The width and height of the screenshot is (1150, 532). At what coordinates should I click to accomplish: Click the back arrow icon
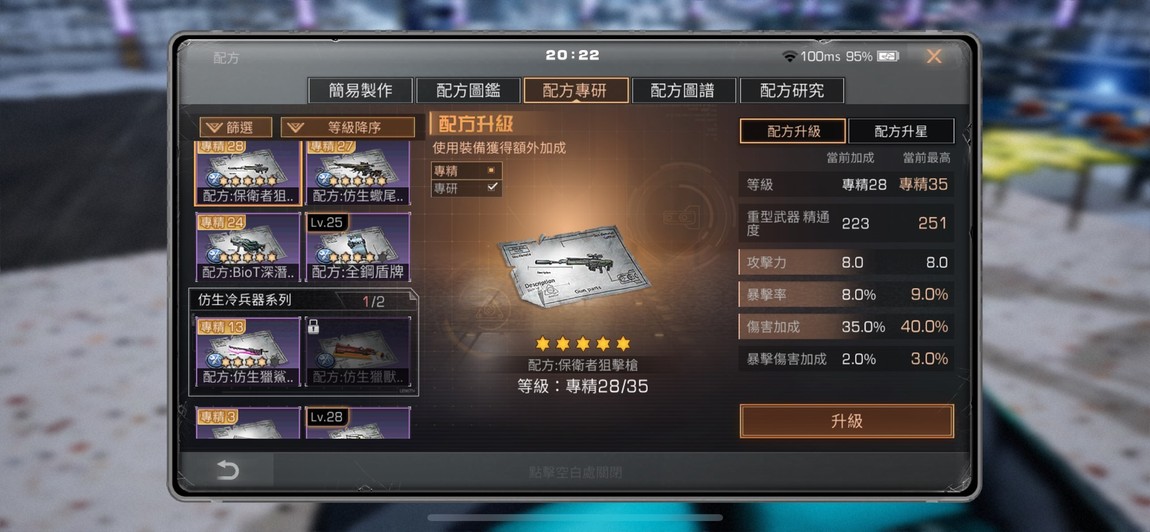(x=227, y=470)
